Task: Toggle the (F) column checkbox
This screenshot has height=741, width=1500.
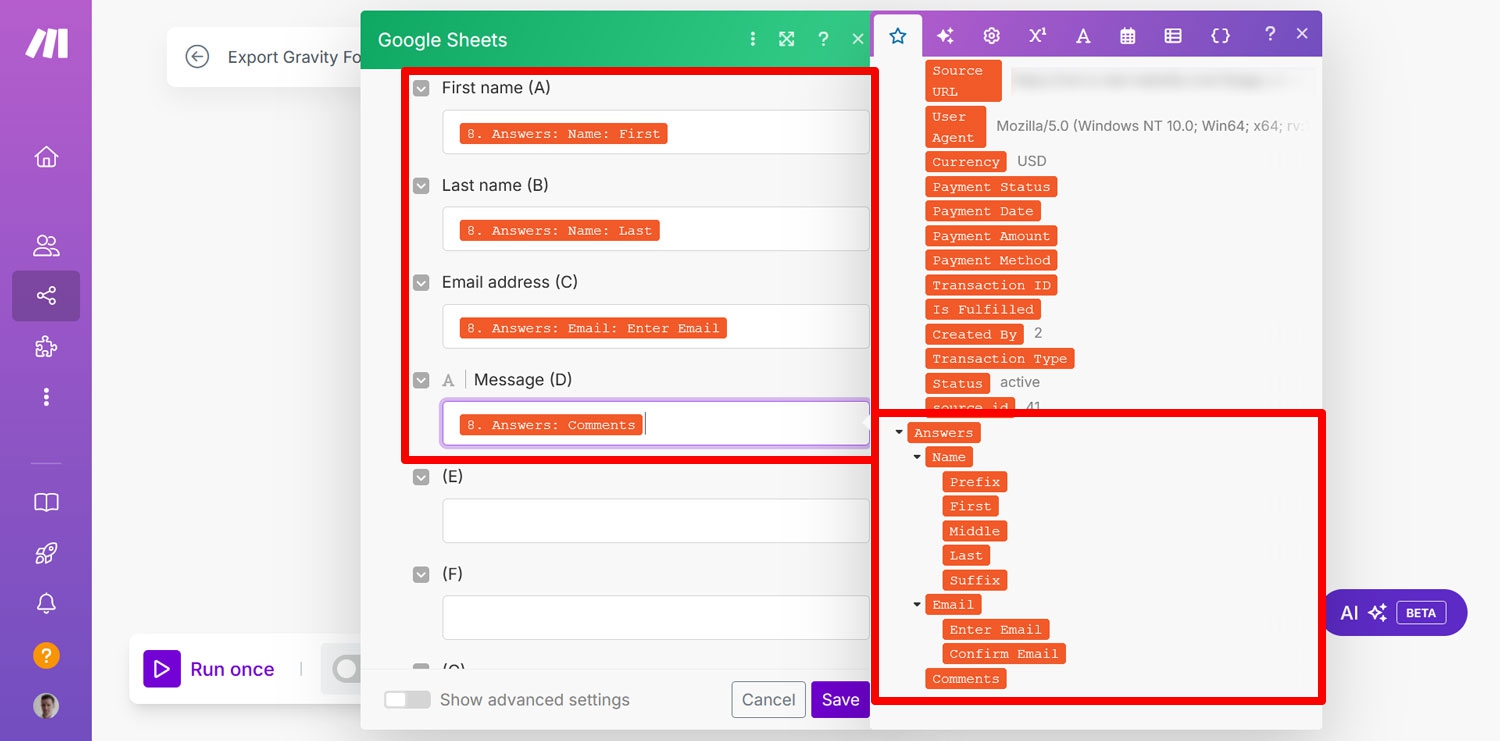Action: click(x=421, y=574)
